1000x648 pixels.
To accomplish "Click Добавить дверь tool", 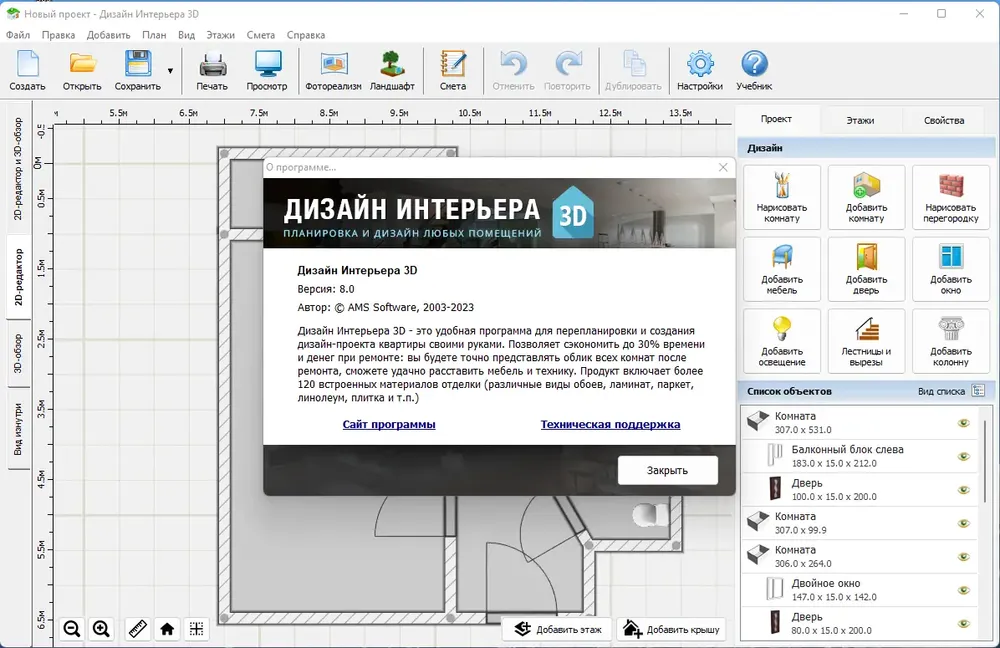I will [866, 269].
